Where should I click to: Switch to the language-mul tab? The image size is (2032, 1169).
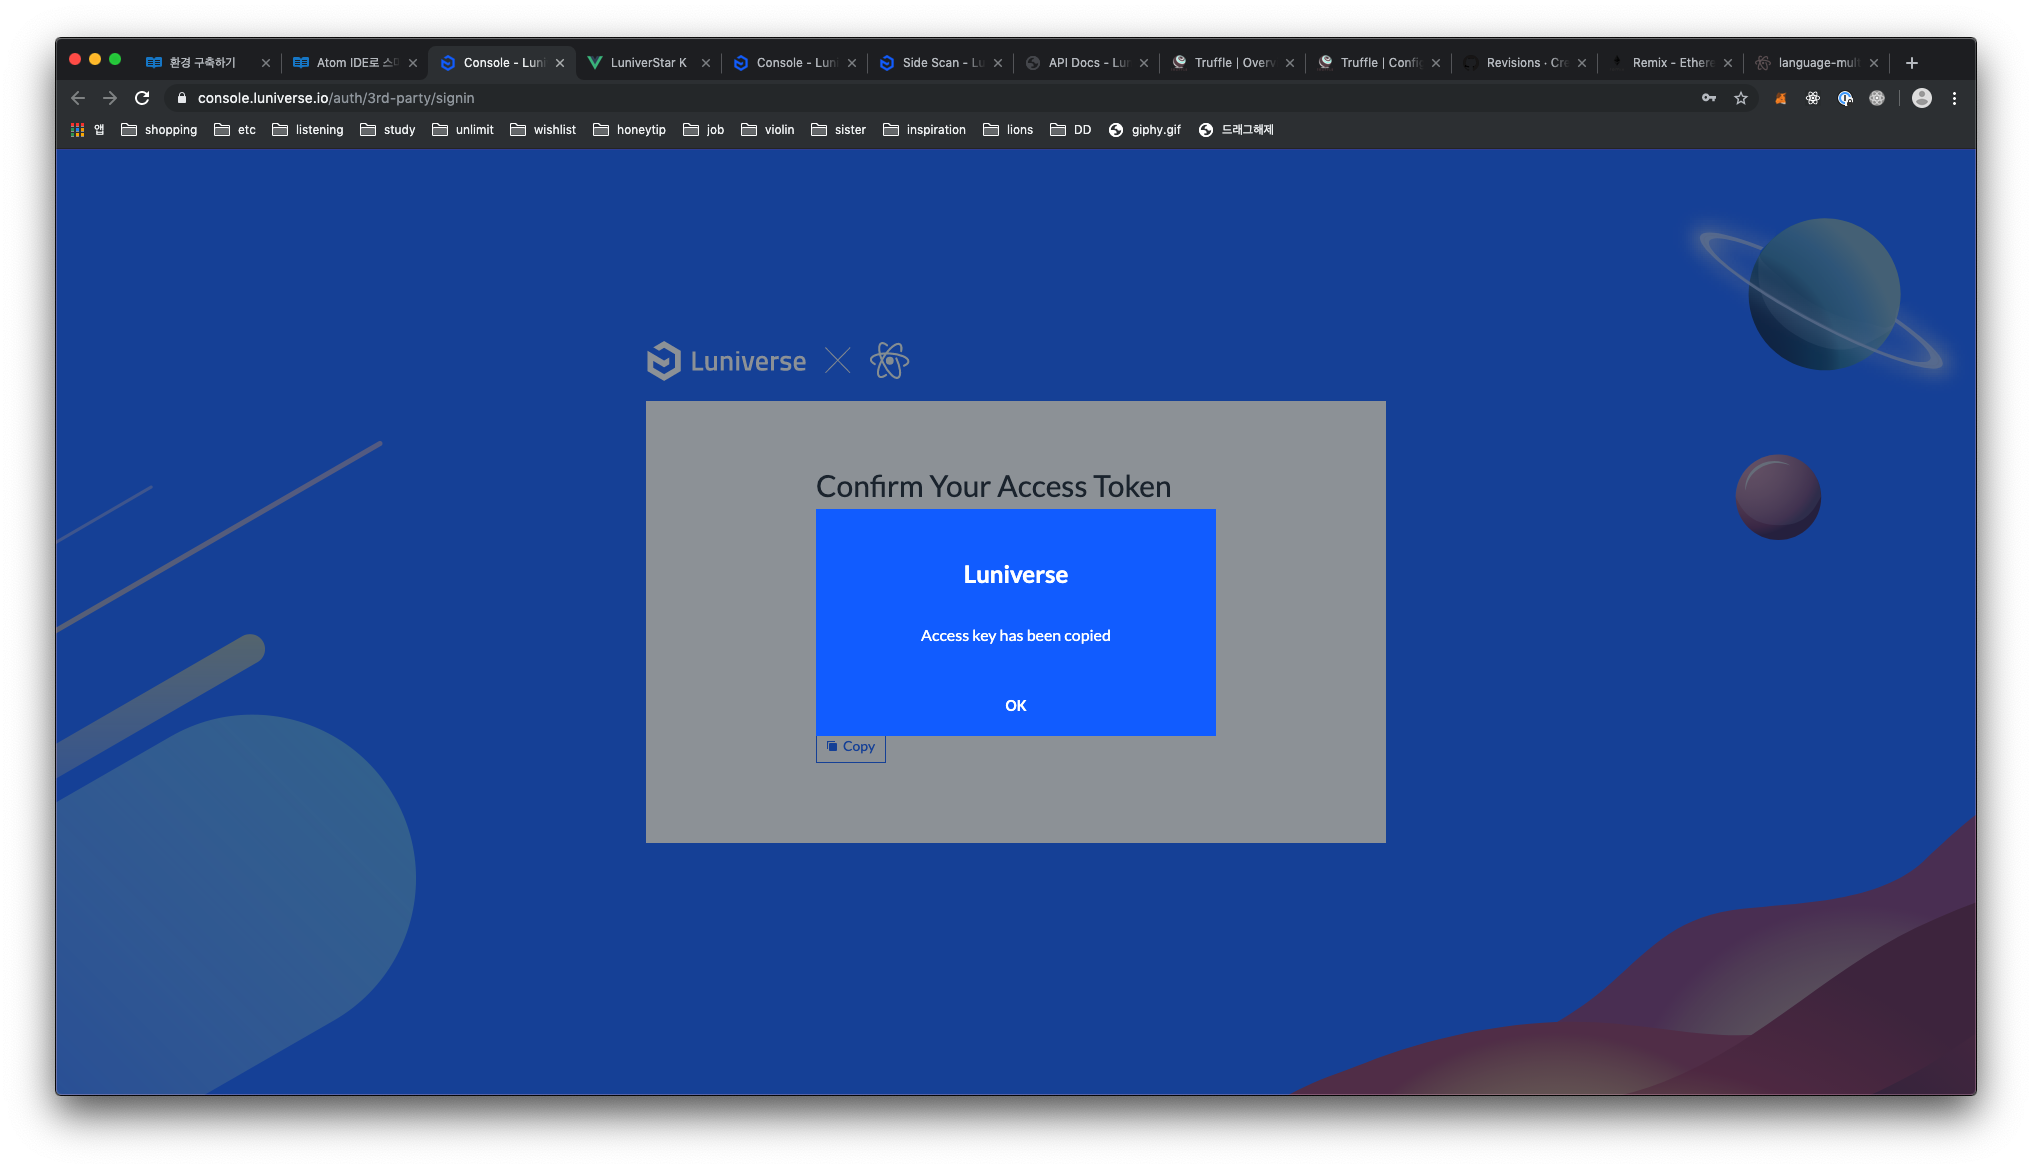click(x=1818, y=63)
